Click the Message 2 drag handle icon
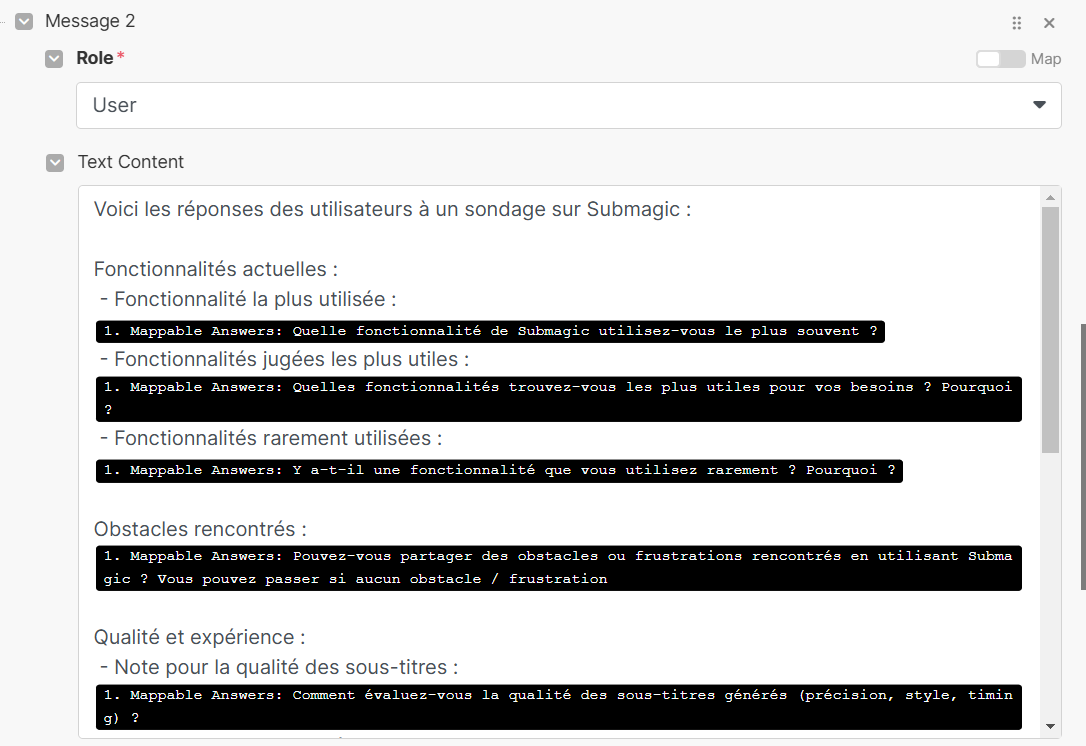Viewport: 1086px width, 746px height. [1016, 23]
